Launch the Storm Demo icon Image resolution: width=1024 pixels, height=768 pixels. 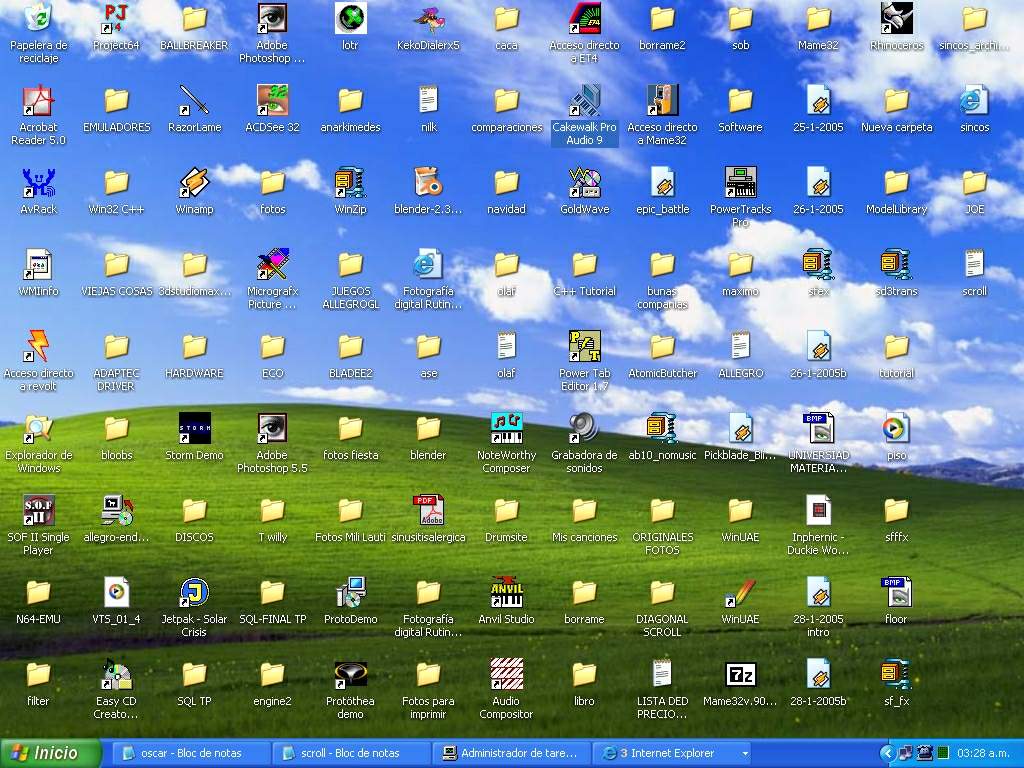coord(194,429)
